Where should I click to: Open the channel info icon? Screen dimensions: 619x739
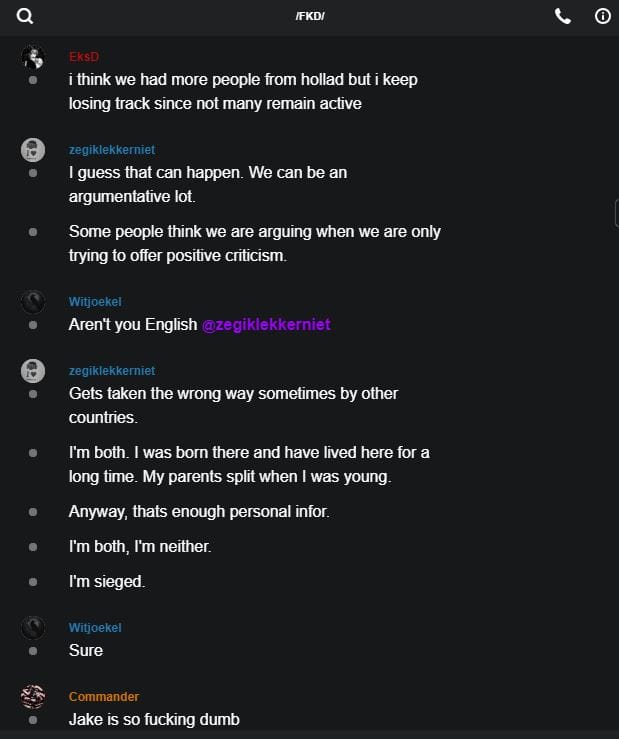pyautogui.click(x=602, y=16)
